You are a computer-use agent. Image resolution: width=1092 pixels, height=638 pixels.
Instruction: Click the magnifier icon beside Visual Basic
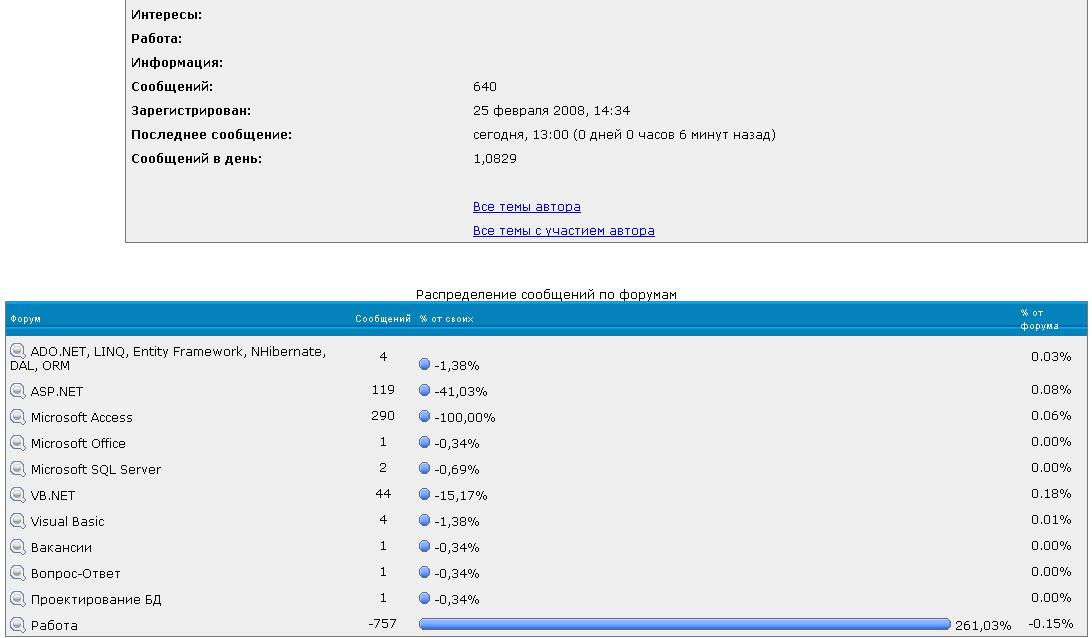coord(17,521)
